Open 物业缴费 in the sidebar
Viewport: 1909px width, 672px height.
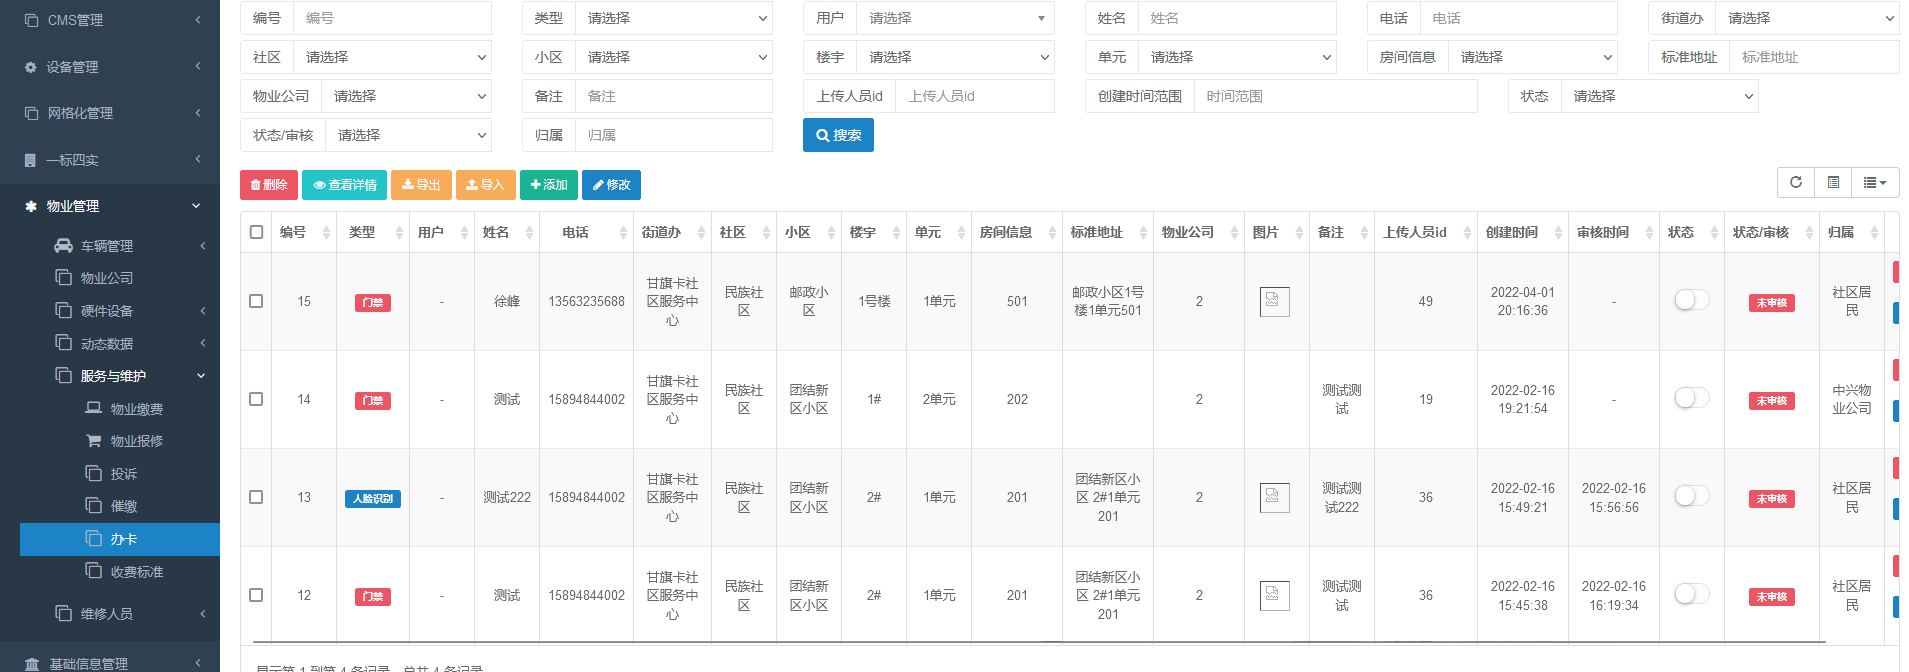[x=136, y=409]
